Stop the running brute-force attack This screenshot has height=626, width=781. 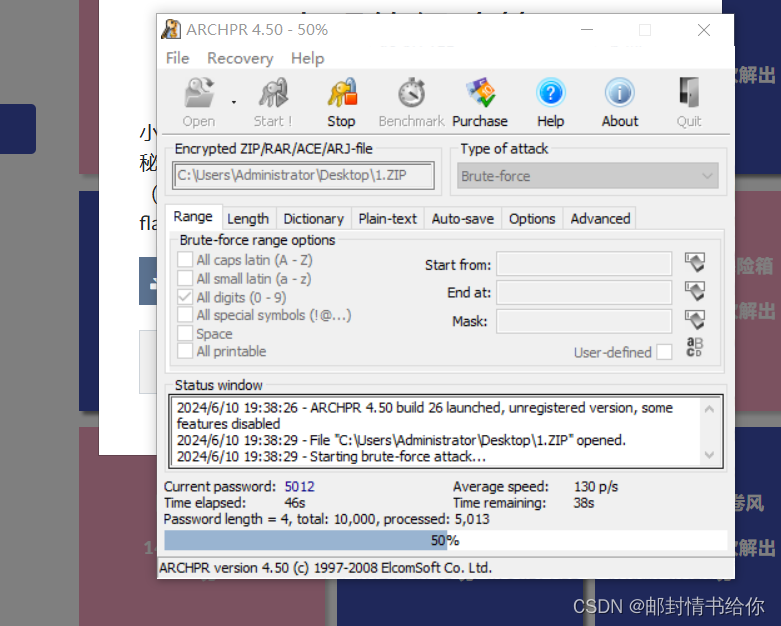342,103
